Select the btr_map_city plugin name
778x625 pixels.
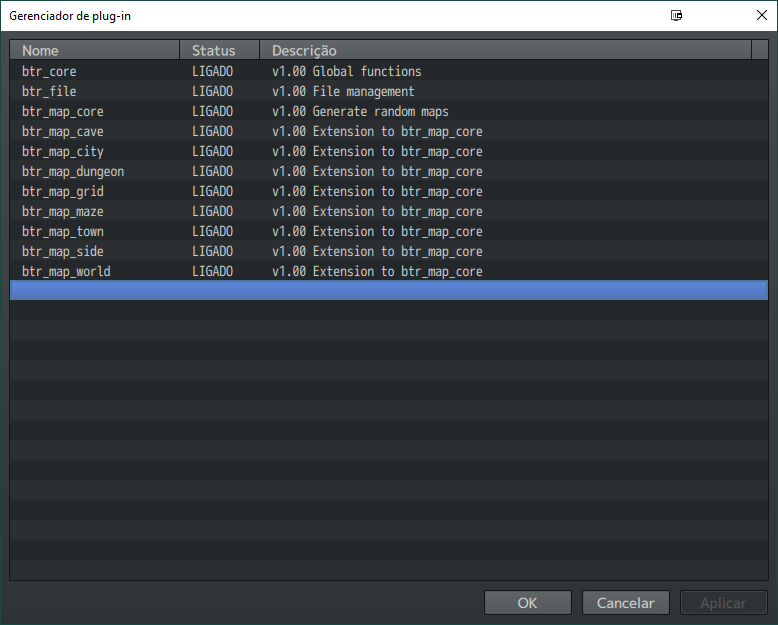click(x=63, y=151)
